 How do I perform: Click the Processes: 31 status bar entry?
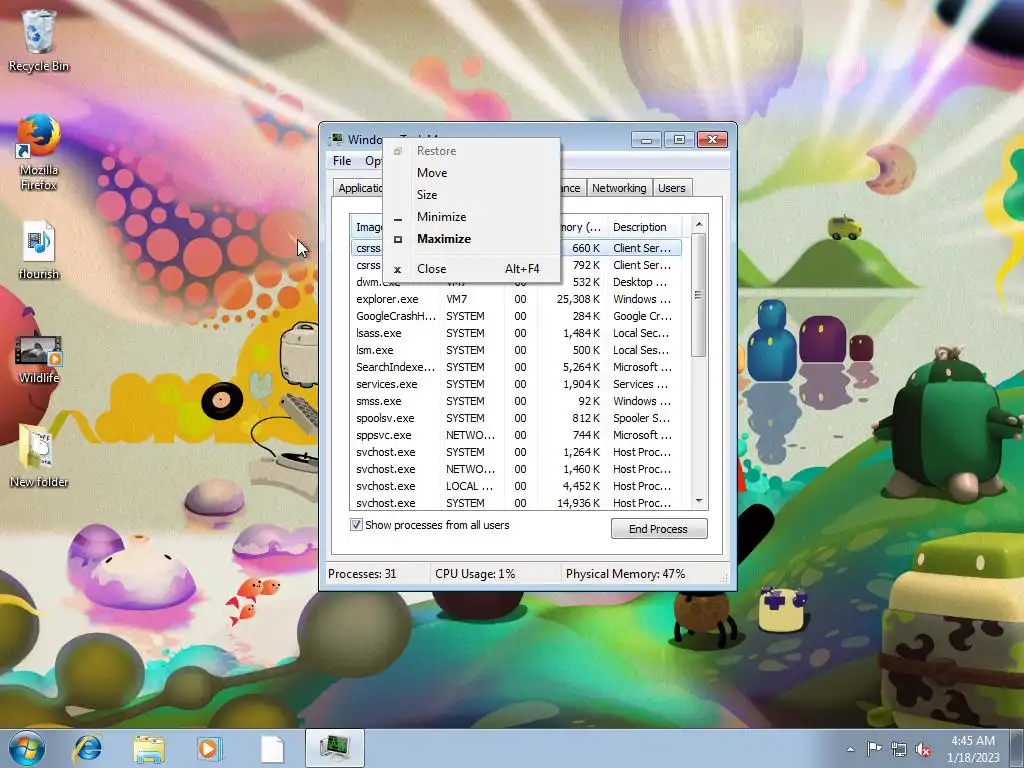coord(362,574)
